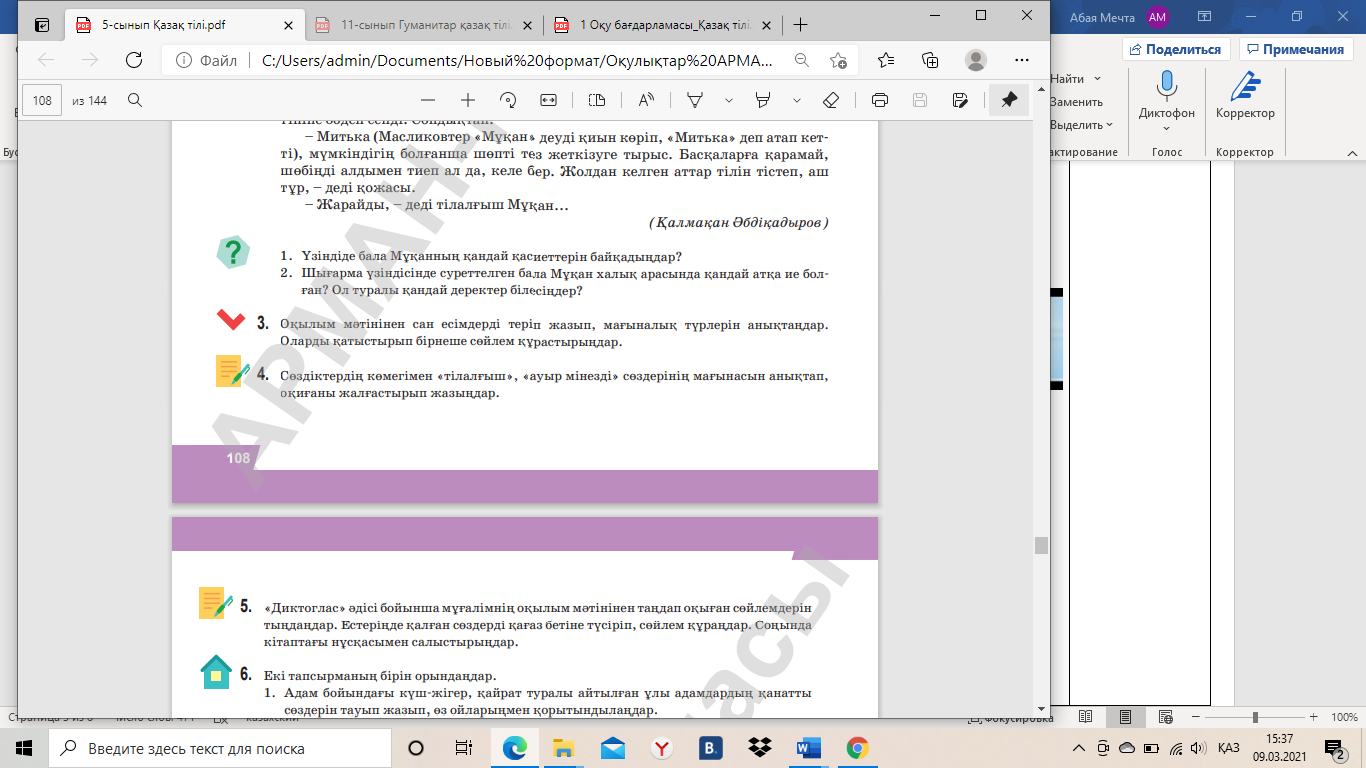Open Yandex Browser from the taskbar
This screenshot has height=768, width=1366.
(x=662, y=748)
